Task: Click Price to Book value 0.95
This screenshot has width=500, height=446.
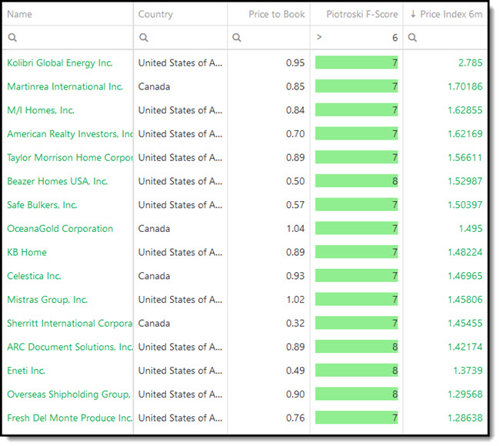Action: (295, 63)
